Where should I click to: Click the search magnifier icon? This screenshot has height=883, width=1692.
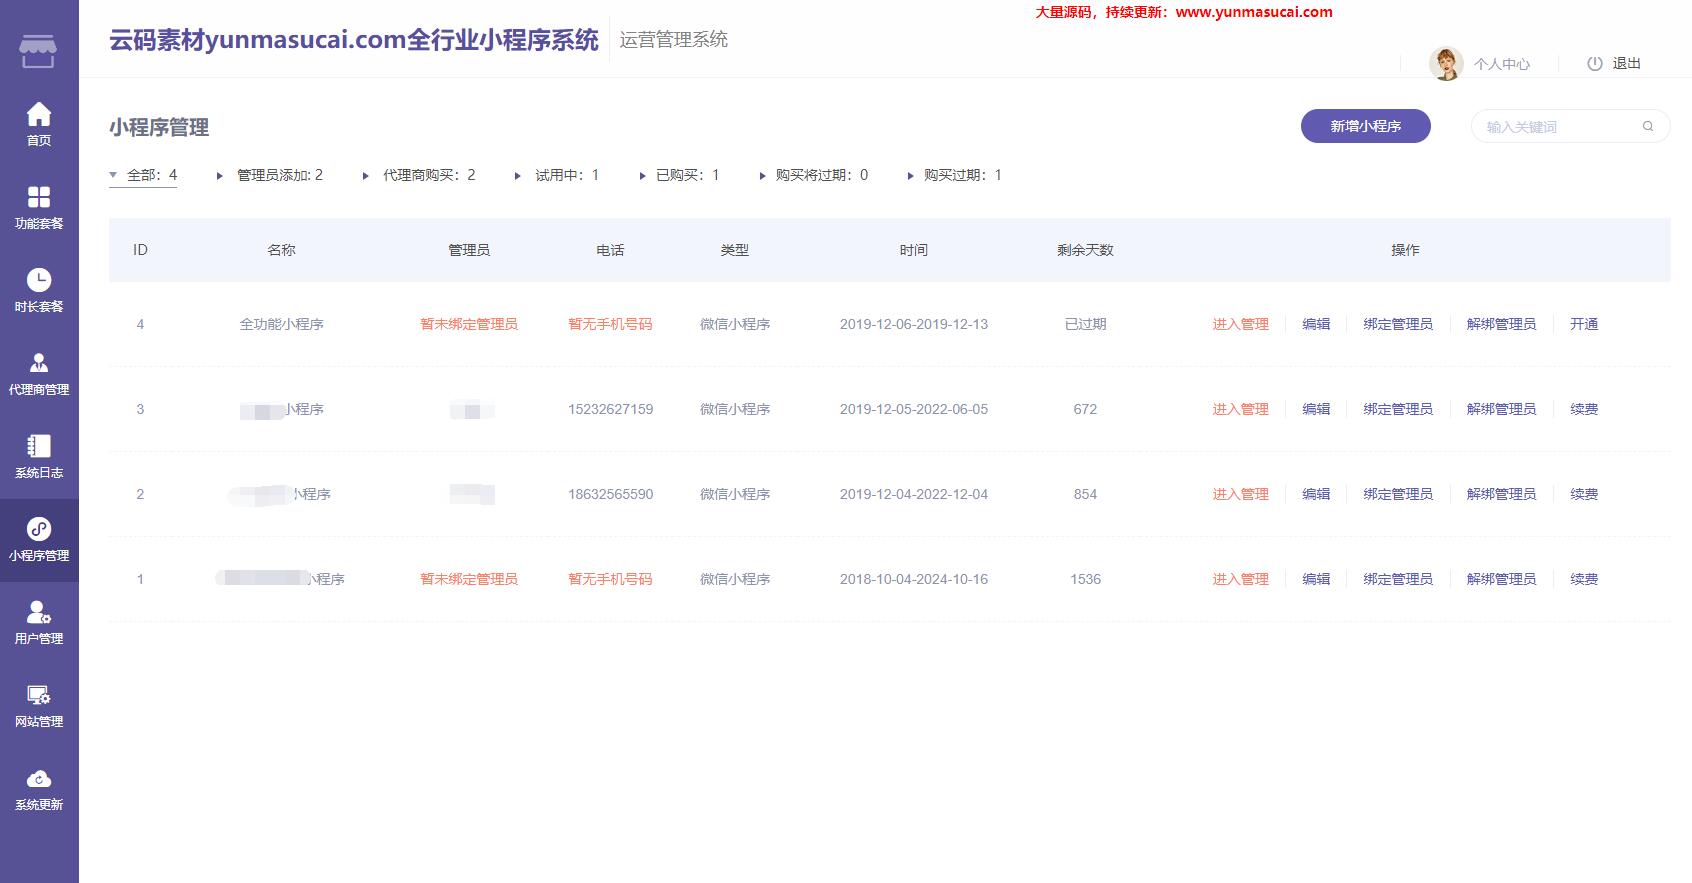[x=1648, y=126]
